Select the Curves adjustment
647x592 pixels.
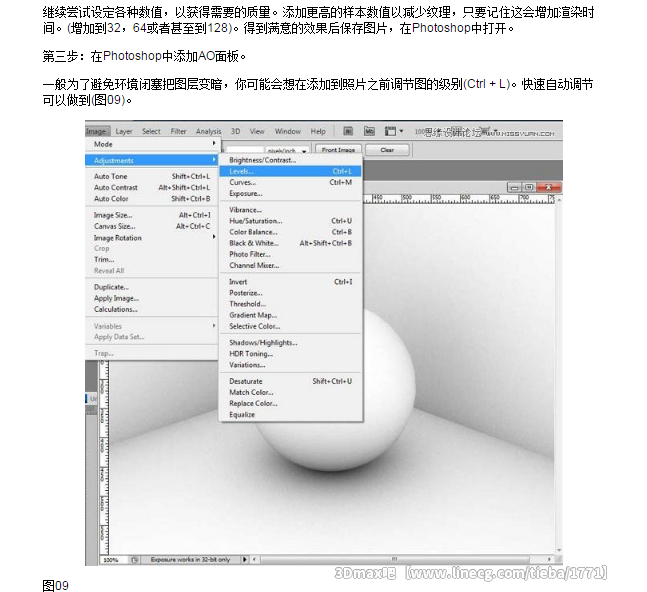(x=290, y=182)
